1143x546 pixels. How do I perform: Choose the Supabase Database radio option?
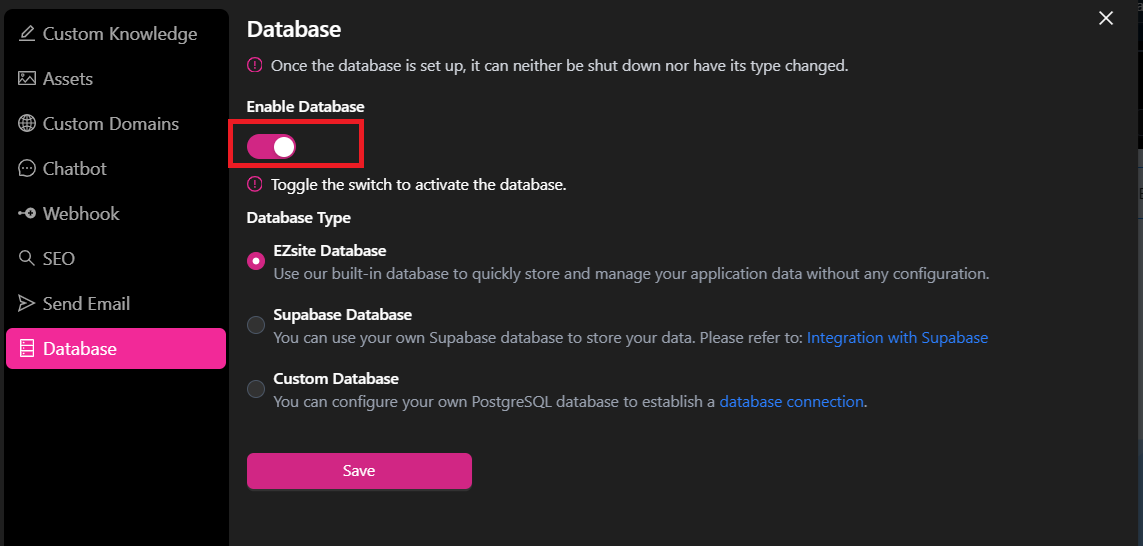click(256, 325)
